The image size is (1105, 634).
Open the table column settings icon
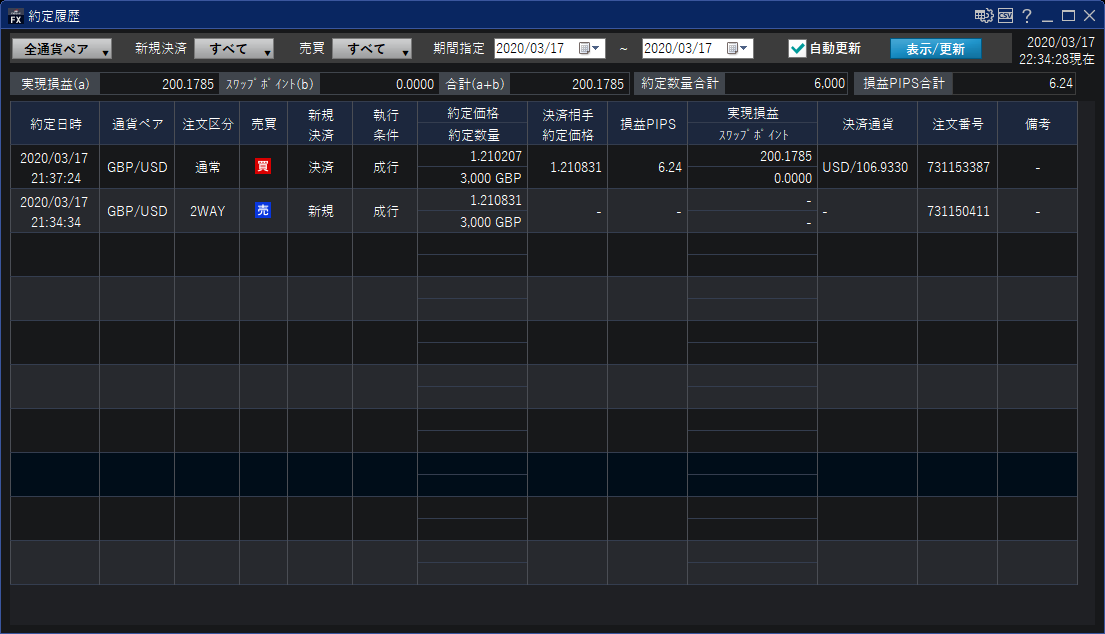(983, 16)
